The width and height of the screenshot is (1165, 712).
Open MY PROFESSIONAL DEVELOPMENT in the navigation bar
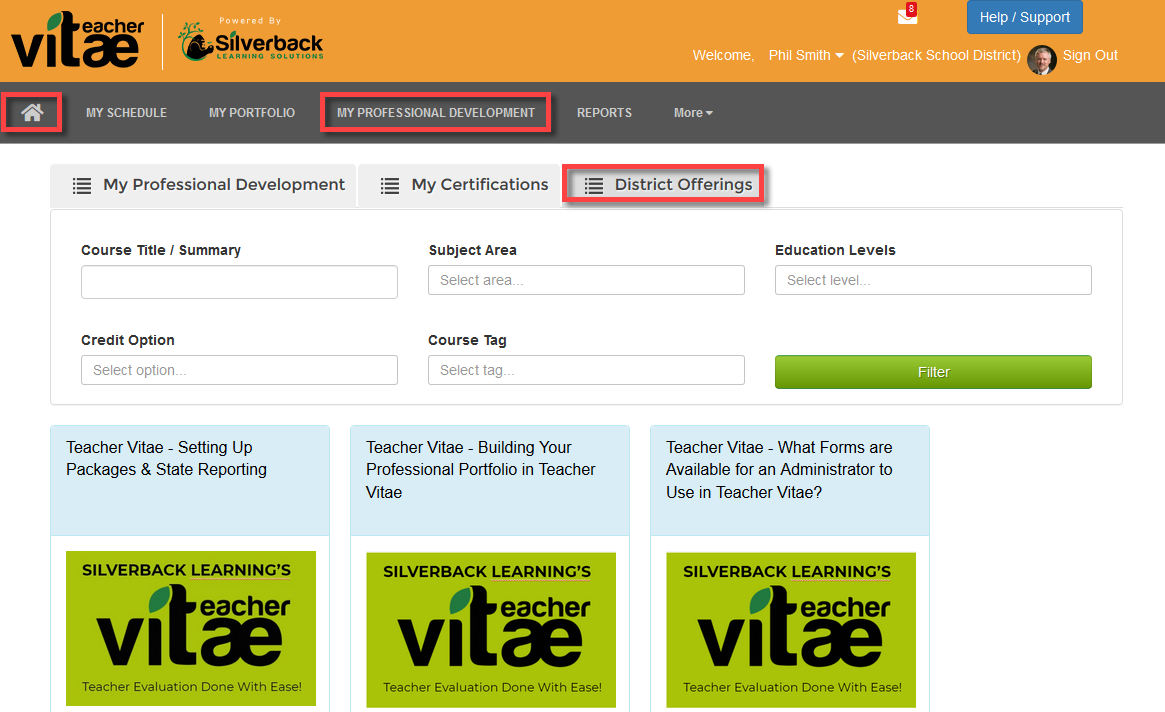435,113
